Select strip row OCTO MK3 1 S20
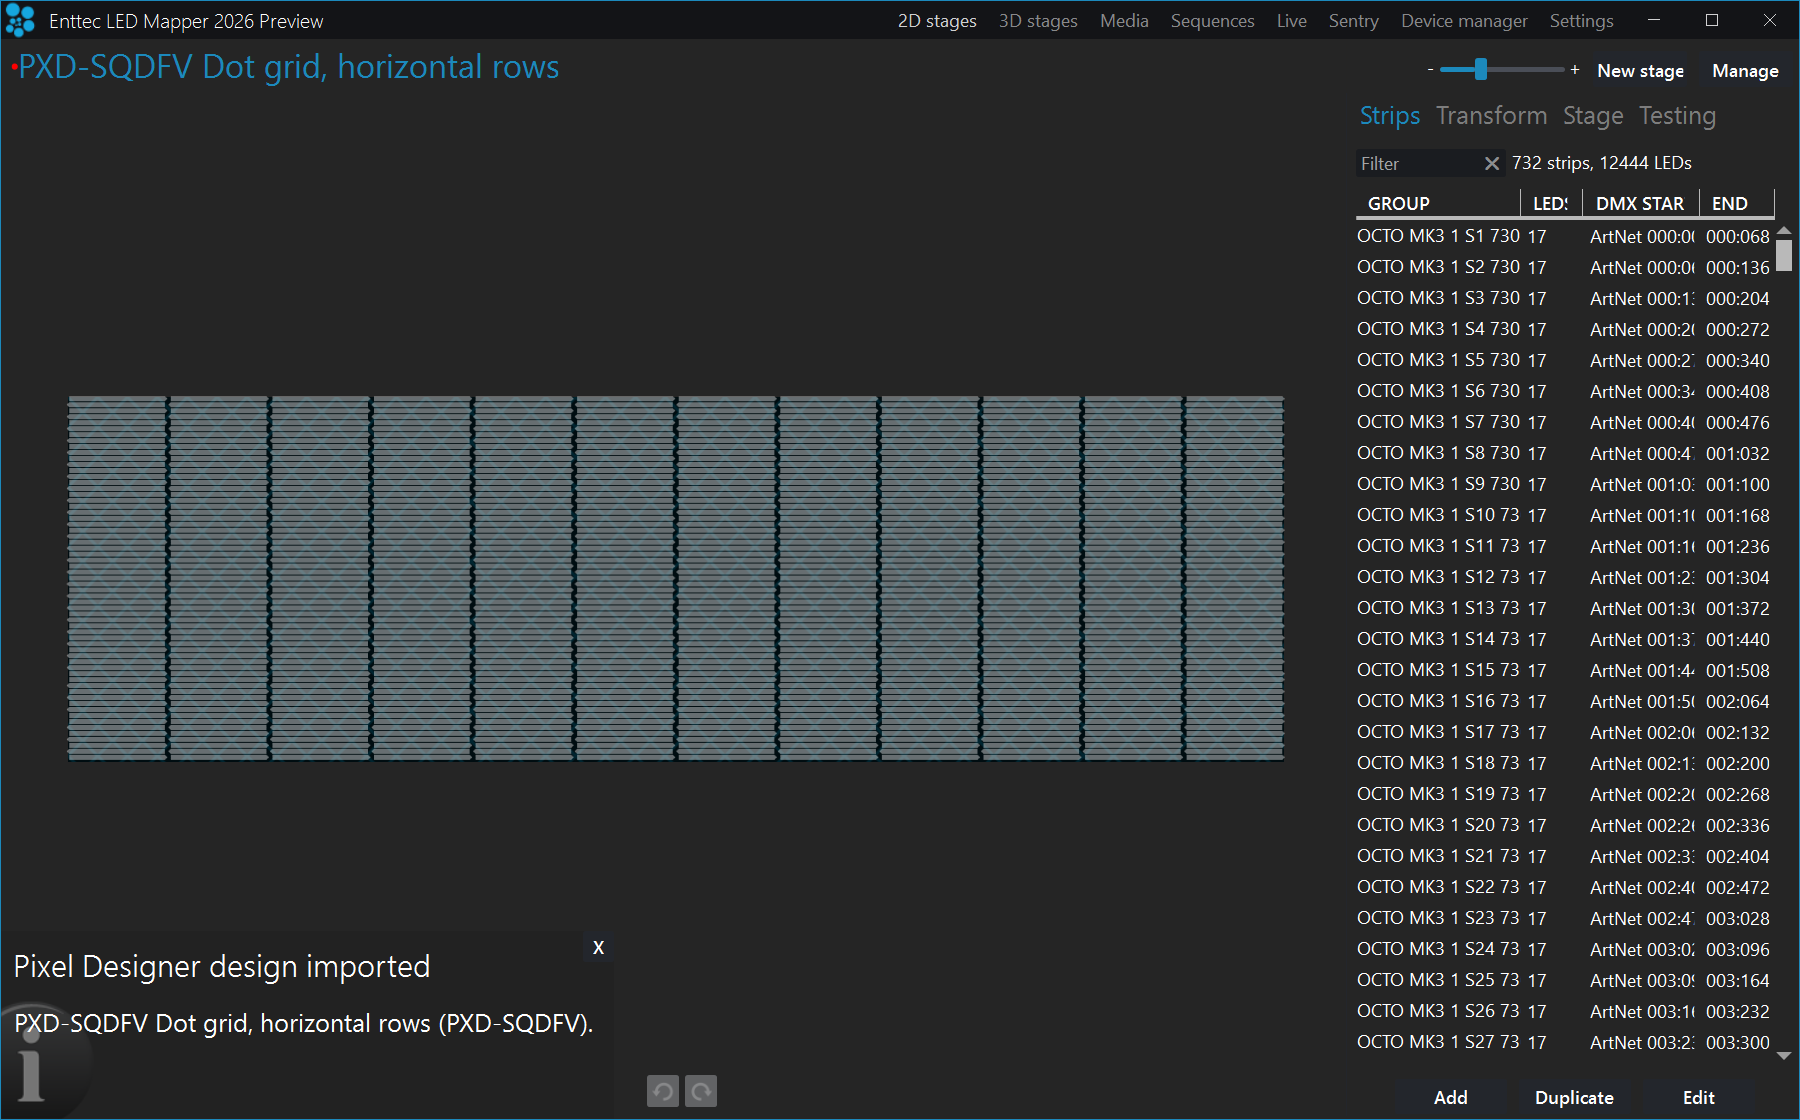The height and width of the screenshot is (1120, 1800). click(x=1564, y=825)
